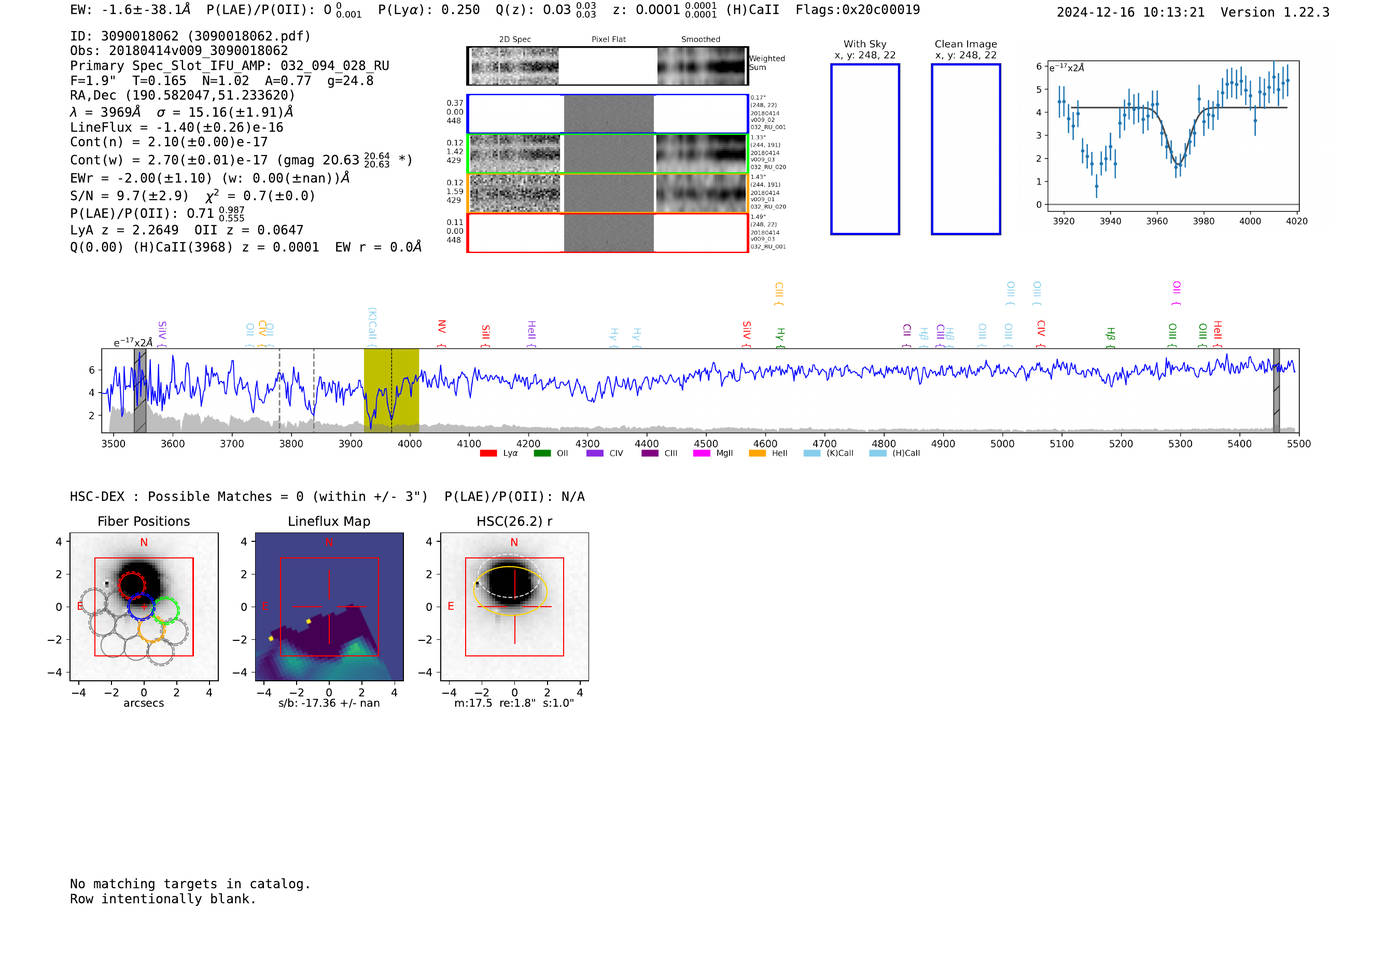Viewport: 1400px width, 953px height.
Task: Click the (K)CaII legend swatch
Action: click(812, 454)
